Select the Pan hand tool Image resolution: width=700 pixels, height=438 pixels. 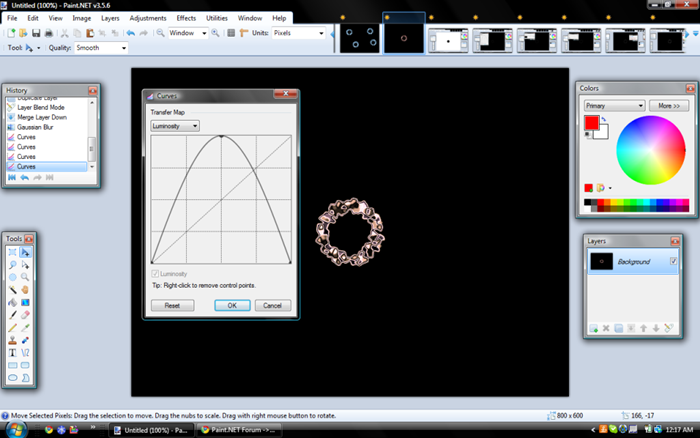click(x=25, y=290)
